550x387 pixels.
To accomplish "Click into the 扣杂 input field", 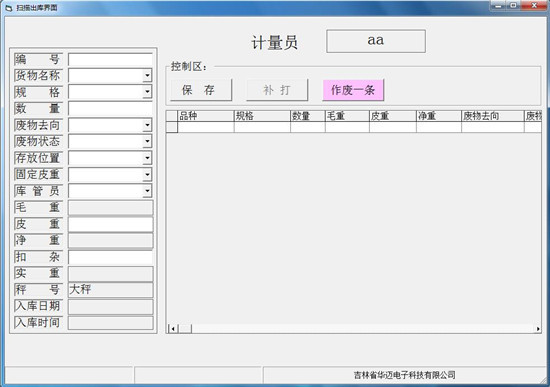I will coord(110,257).
